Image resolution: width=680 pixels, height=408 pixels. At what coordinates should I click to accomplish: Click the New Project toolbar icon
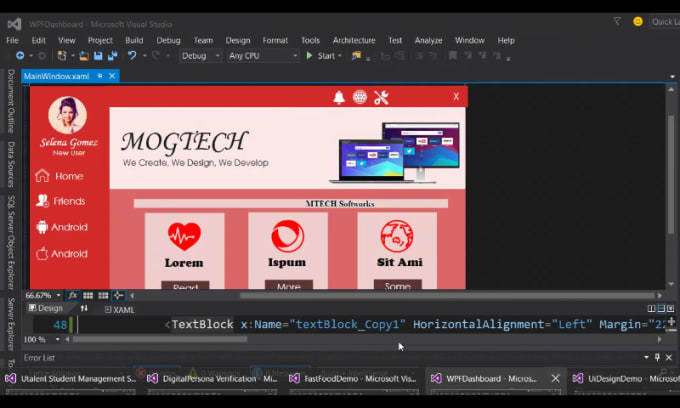[x=62, y=55]
